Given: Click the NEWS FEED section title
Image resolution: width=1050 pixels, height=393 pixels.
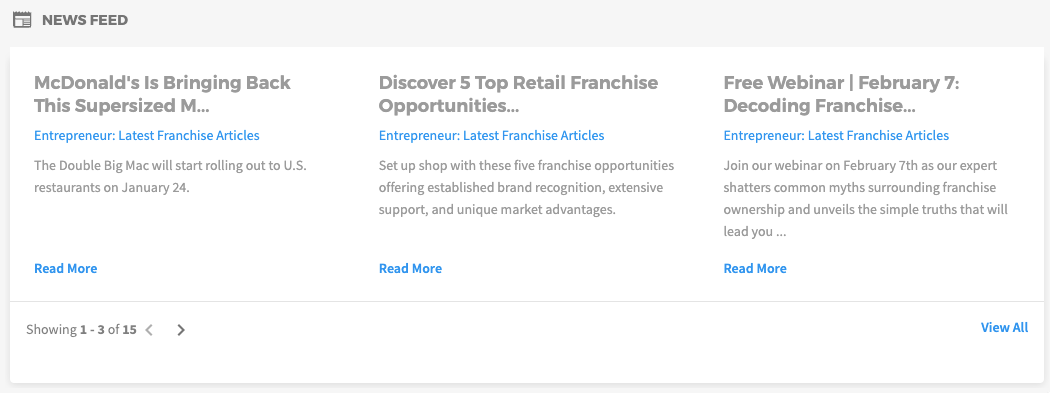Looking at the screenshot, I should click(85, 20).
